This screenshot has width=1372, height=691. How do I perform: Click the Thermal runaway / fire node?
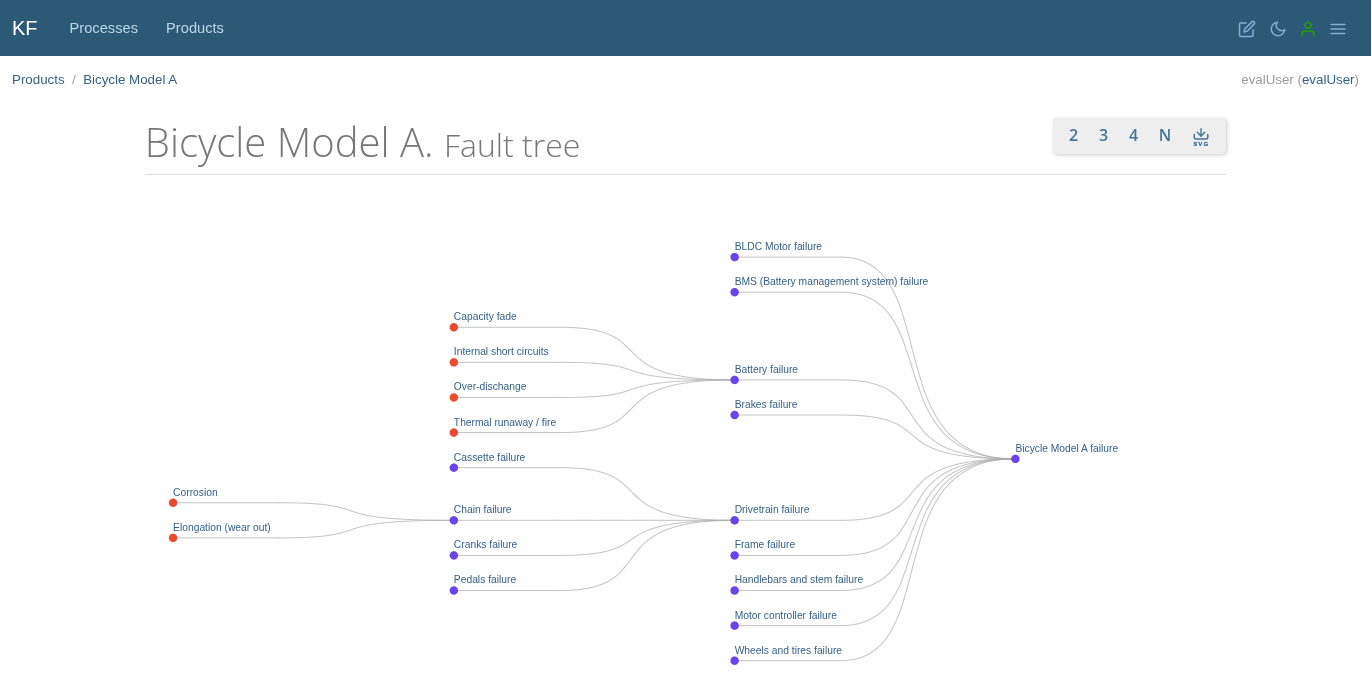454,433
